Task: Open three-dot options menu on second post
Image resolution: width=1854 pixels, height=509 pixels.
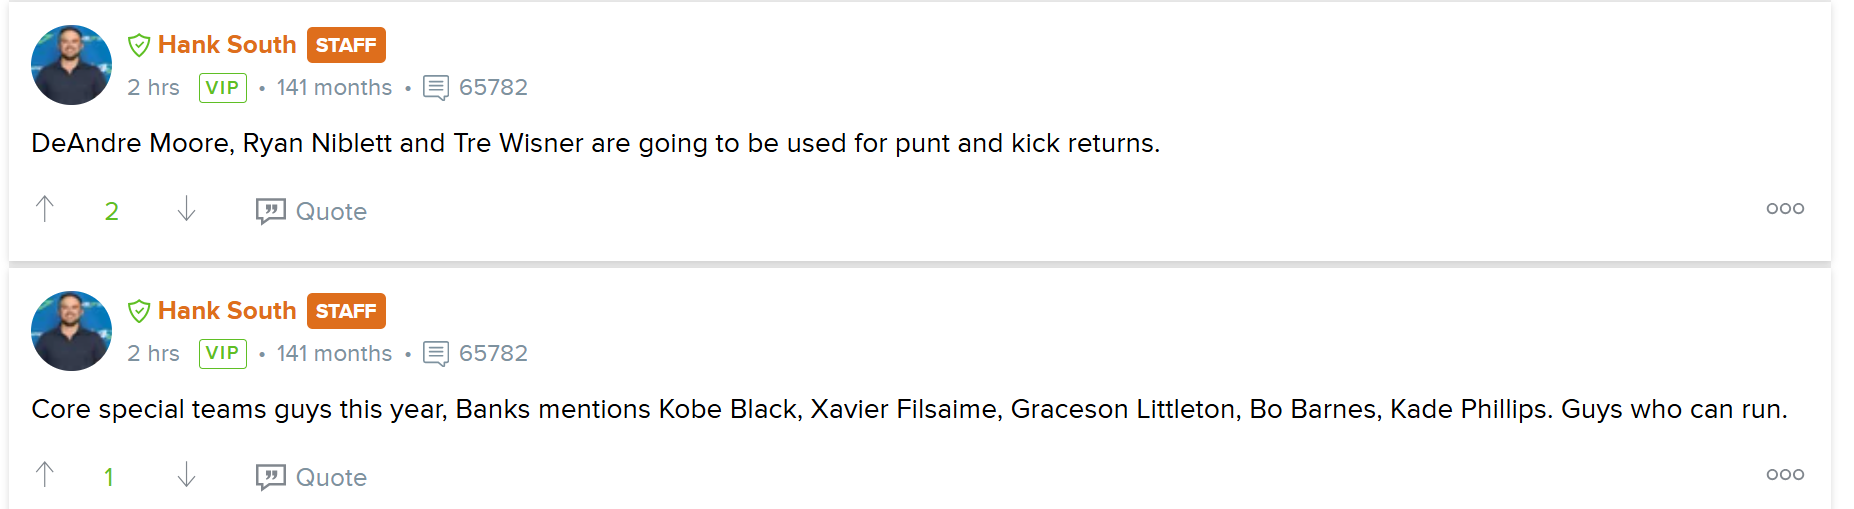Action: [x=1785, y=474]
